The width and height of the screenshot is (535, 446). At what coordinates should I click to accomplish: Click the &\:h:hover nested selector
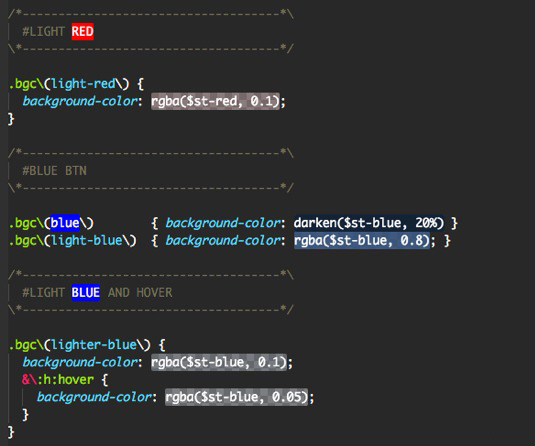point(58,379)
